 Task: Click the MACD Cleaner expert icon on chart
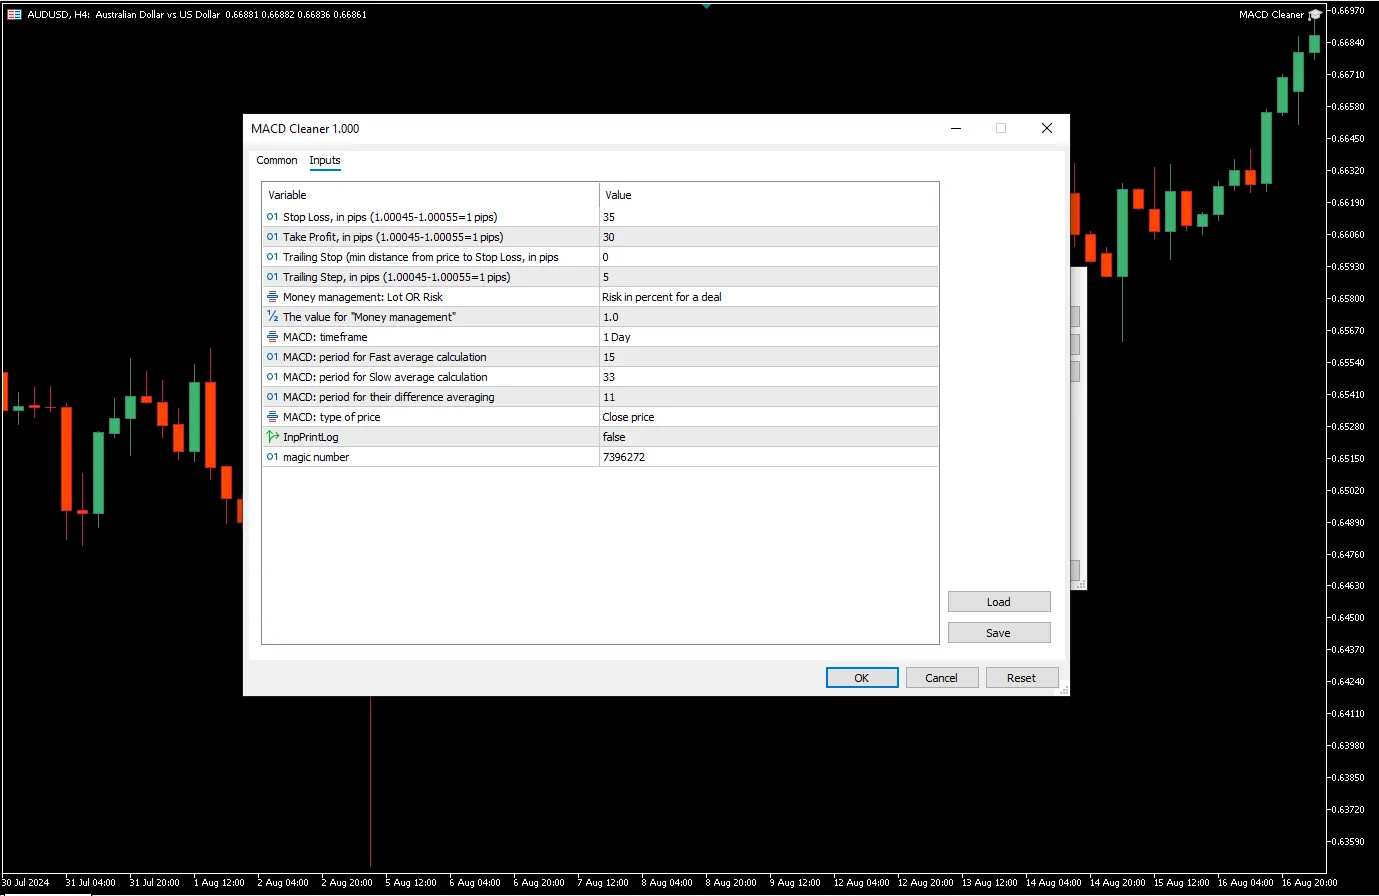coord(1315,15)
